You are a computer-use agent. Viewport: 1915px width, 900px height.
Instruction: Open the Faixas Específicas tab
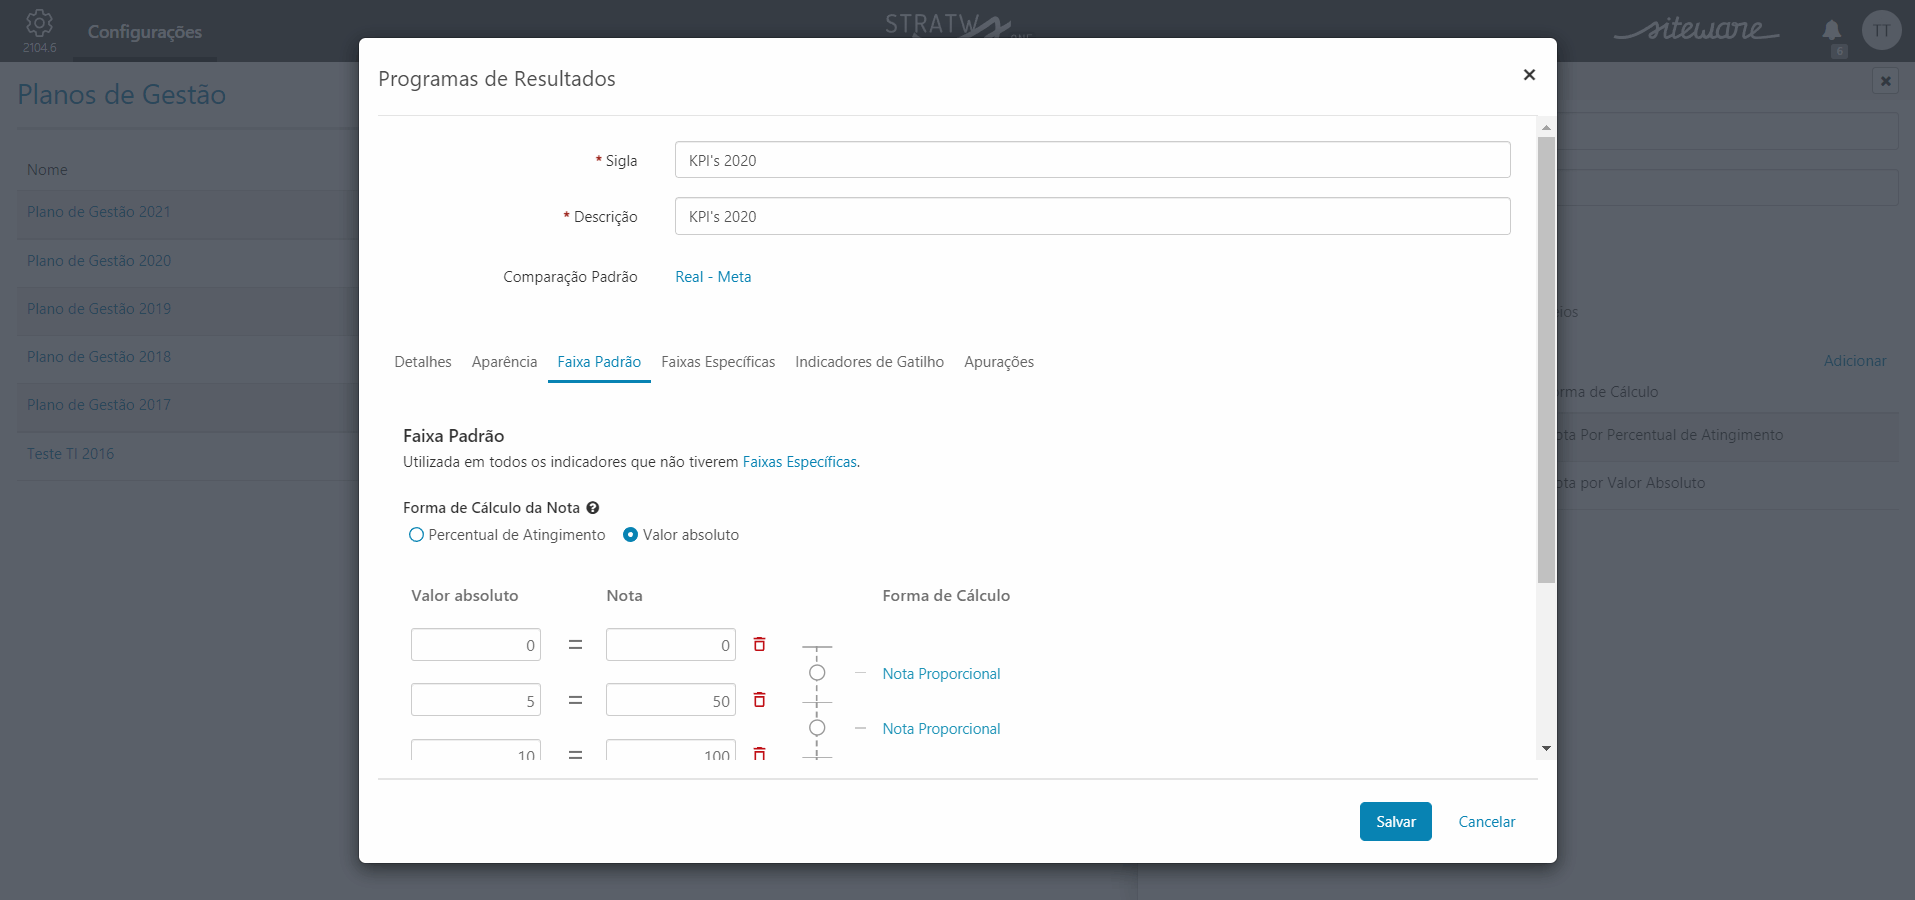click(718, 362)
